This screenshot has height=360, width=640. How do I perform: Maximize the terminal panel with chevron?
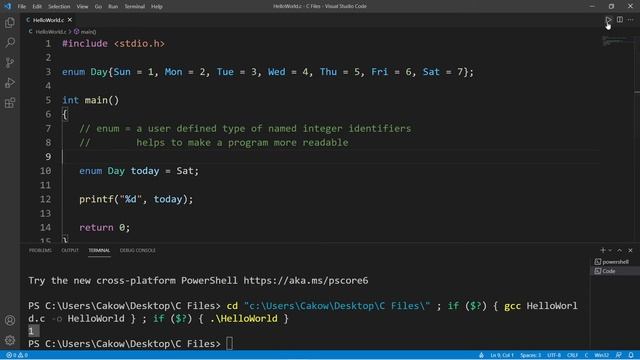coord(620,250)
